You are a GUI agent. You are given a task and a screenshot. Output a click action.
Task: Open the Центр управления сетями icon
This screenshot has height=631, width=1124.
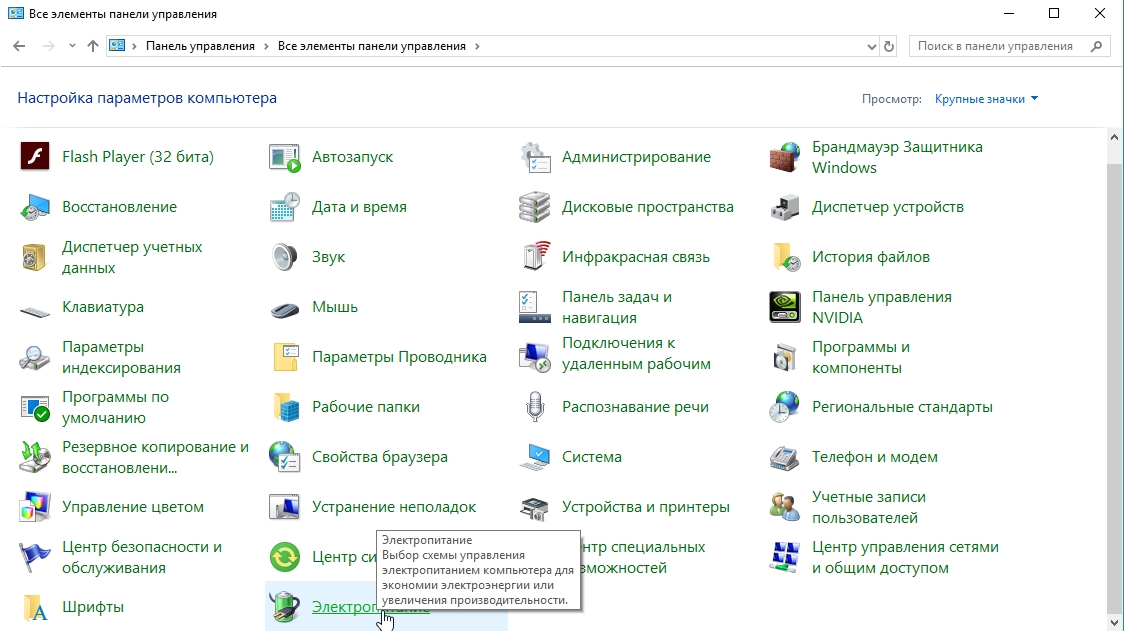pyautogui.click(x=784, y=557)
